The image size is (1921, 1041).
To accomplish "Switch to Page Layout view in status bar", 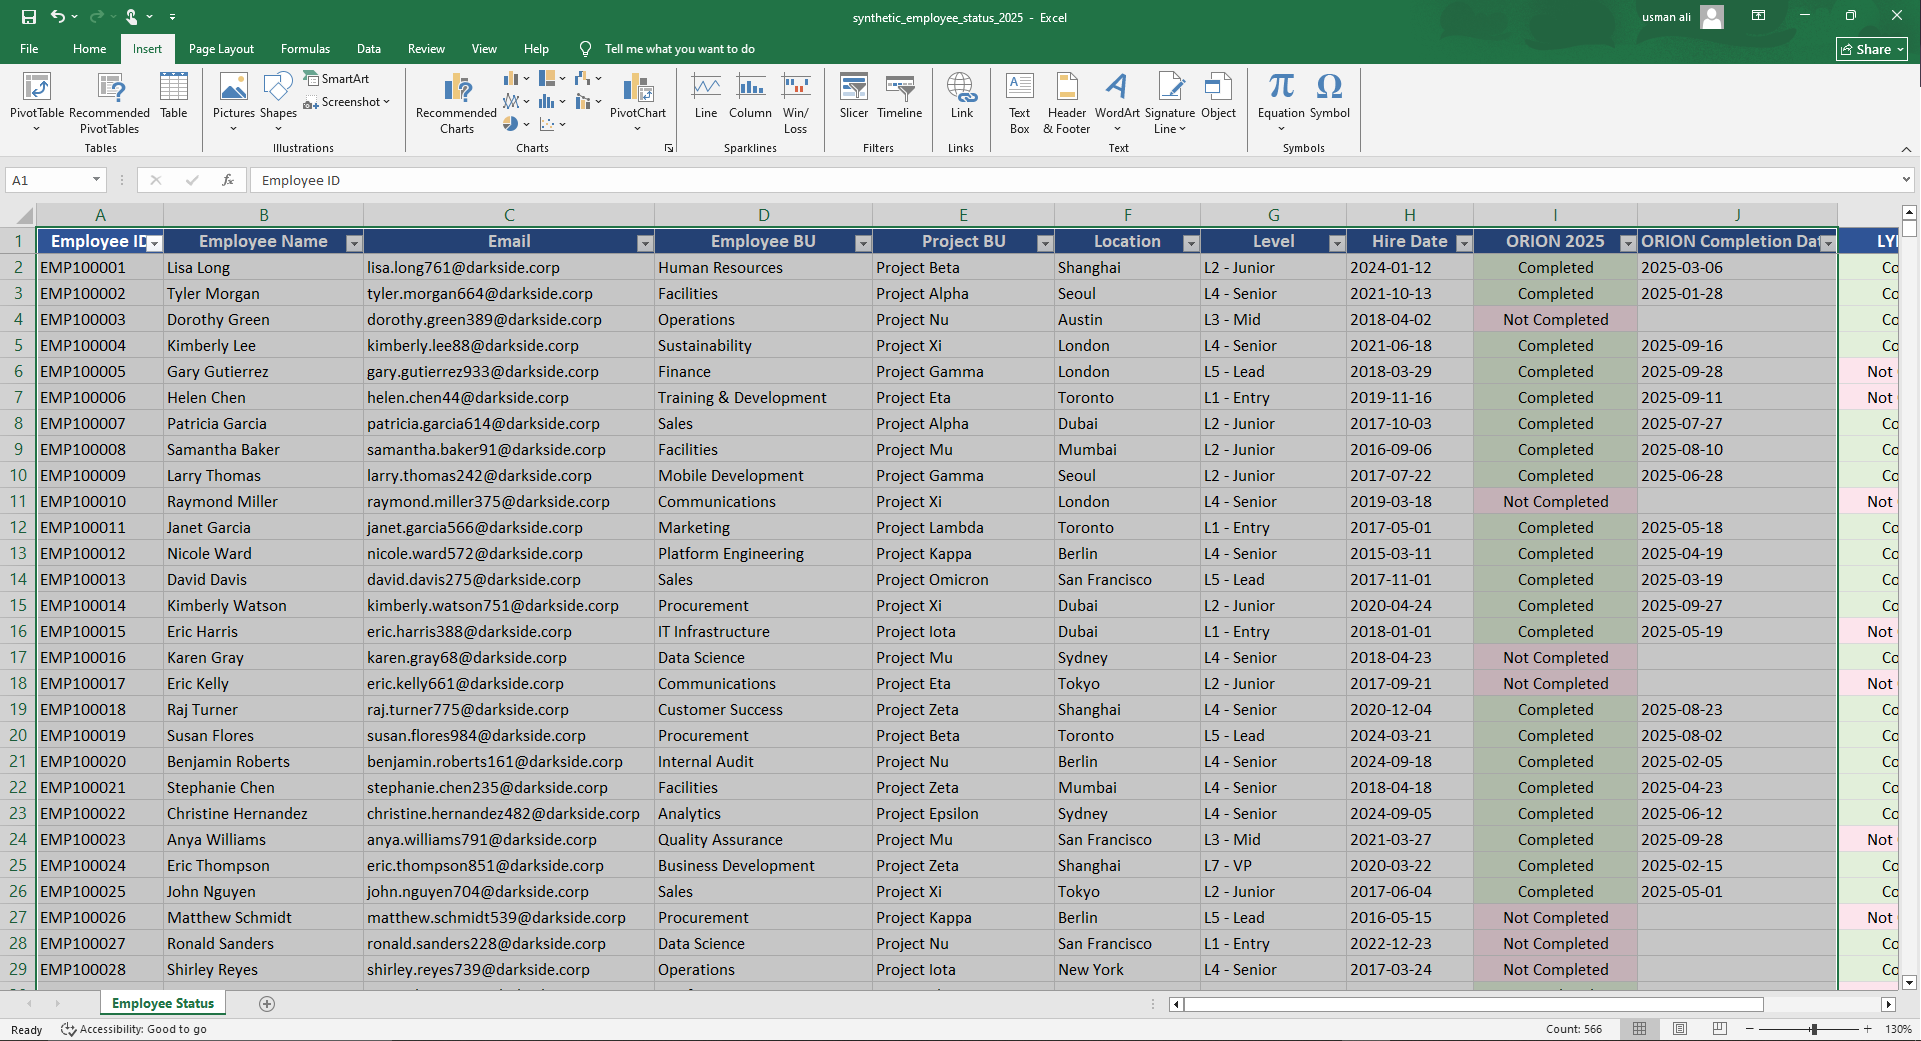I will 1680,1029.
